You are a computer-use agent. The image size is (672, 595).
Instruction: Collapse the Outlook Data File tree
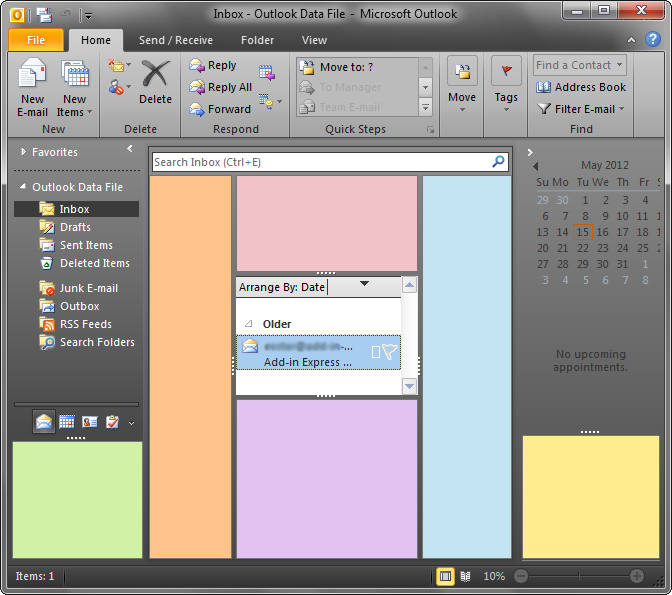point(23,187)
